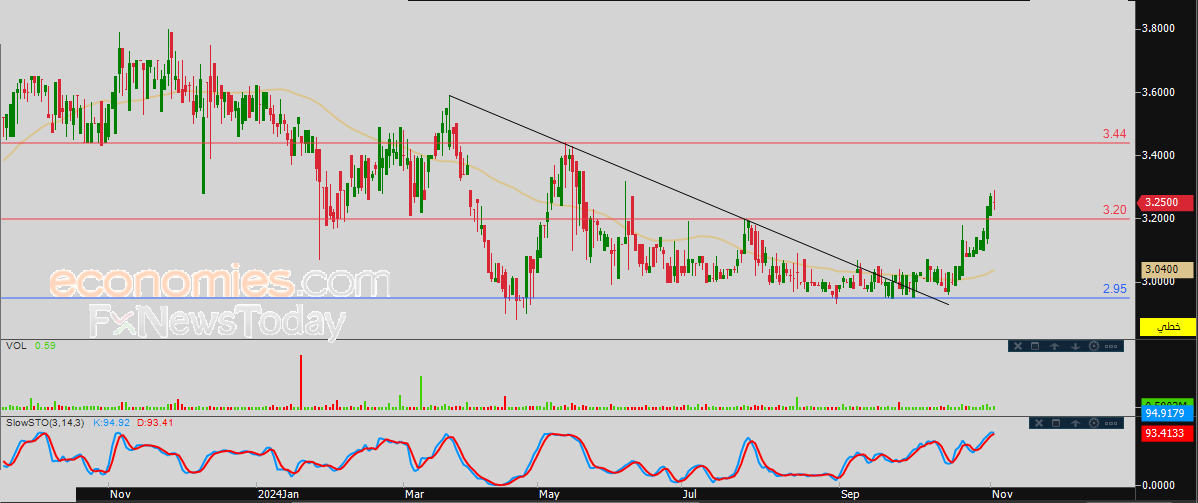This screenshot has width=1198, height=503.
Task: Select the blue 94.9179 K-value tag
Action: pyautogui.click(x=1167, y=414)
